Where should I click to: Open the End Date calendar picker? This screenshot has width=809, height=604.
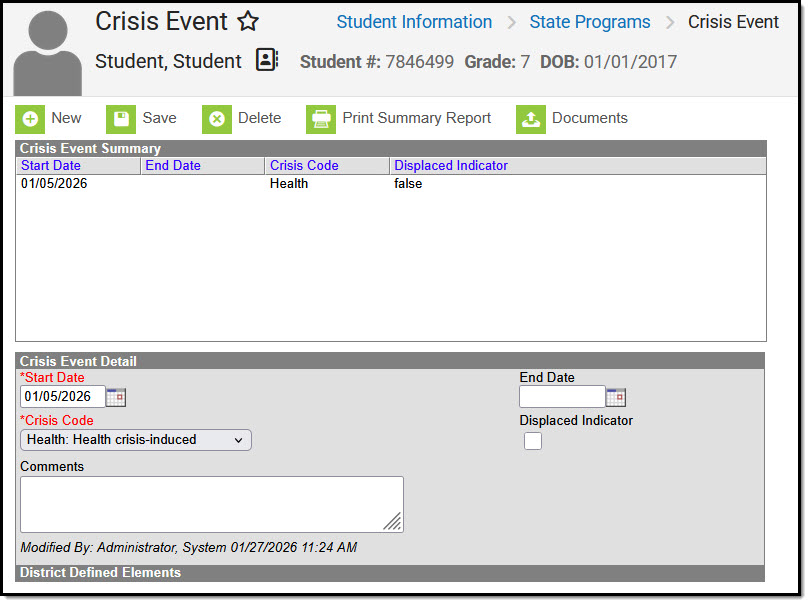[x=616, y=398]
